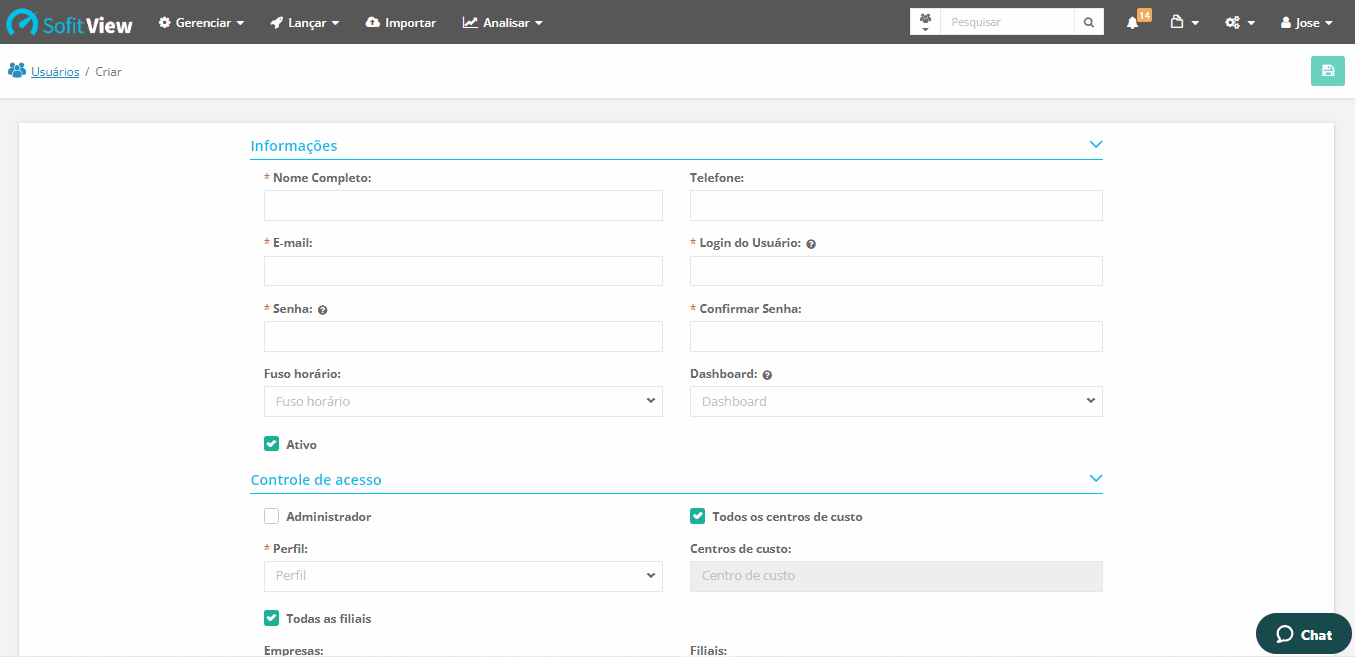Open the Gerenciar menu
This screenshot has height=657, width=1355.
[x=201, y=22]
